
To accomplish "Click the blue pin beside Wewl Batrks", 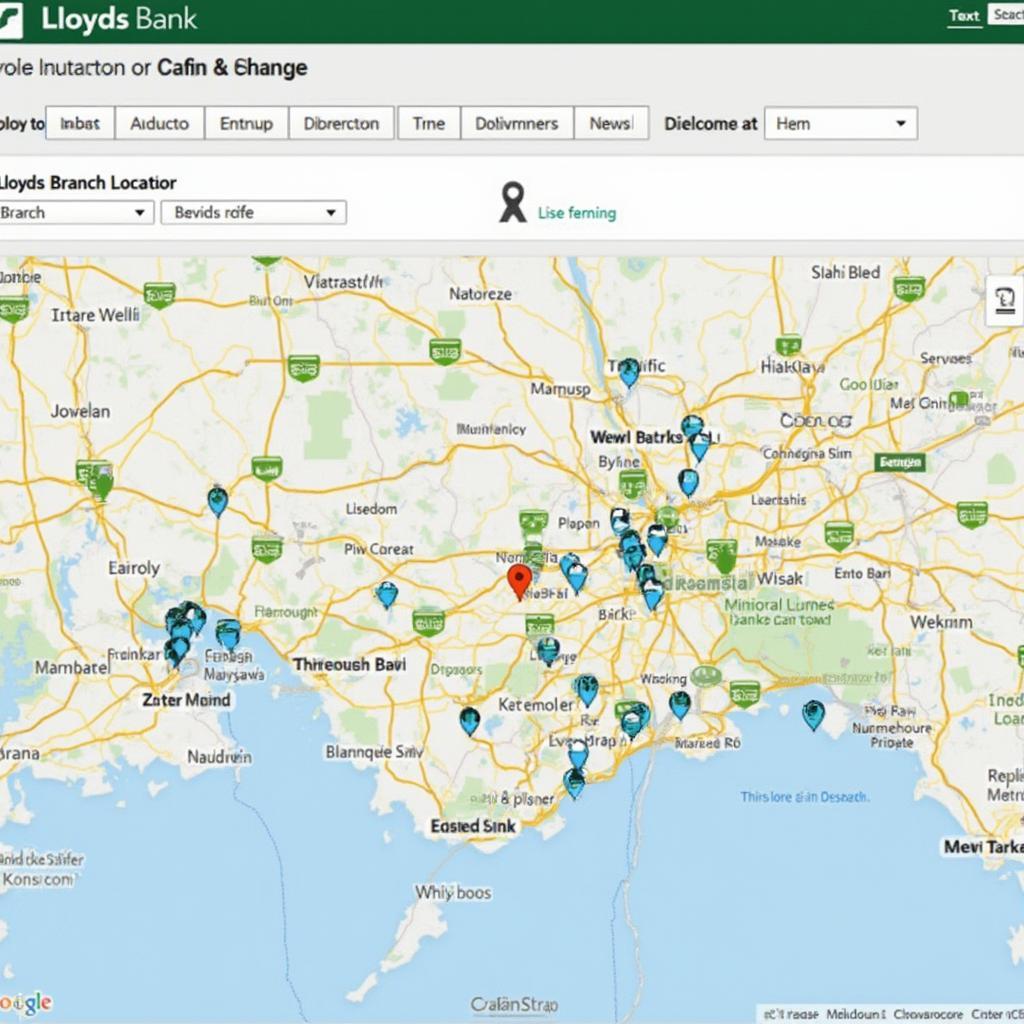I will pyautogui.click(x=699, y=446).
